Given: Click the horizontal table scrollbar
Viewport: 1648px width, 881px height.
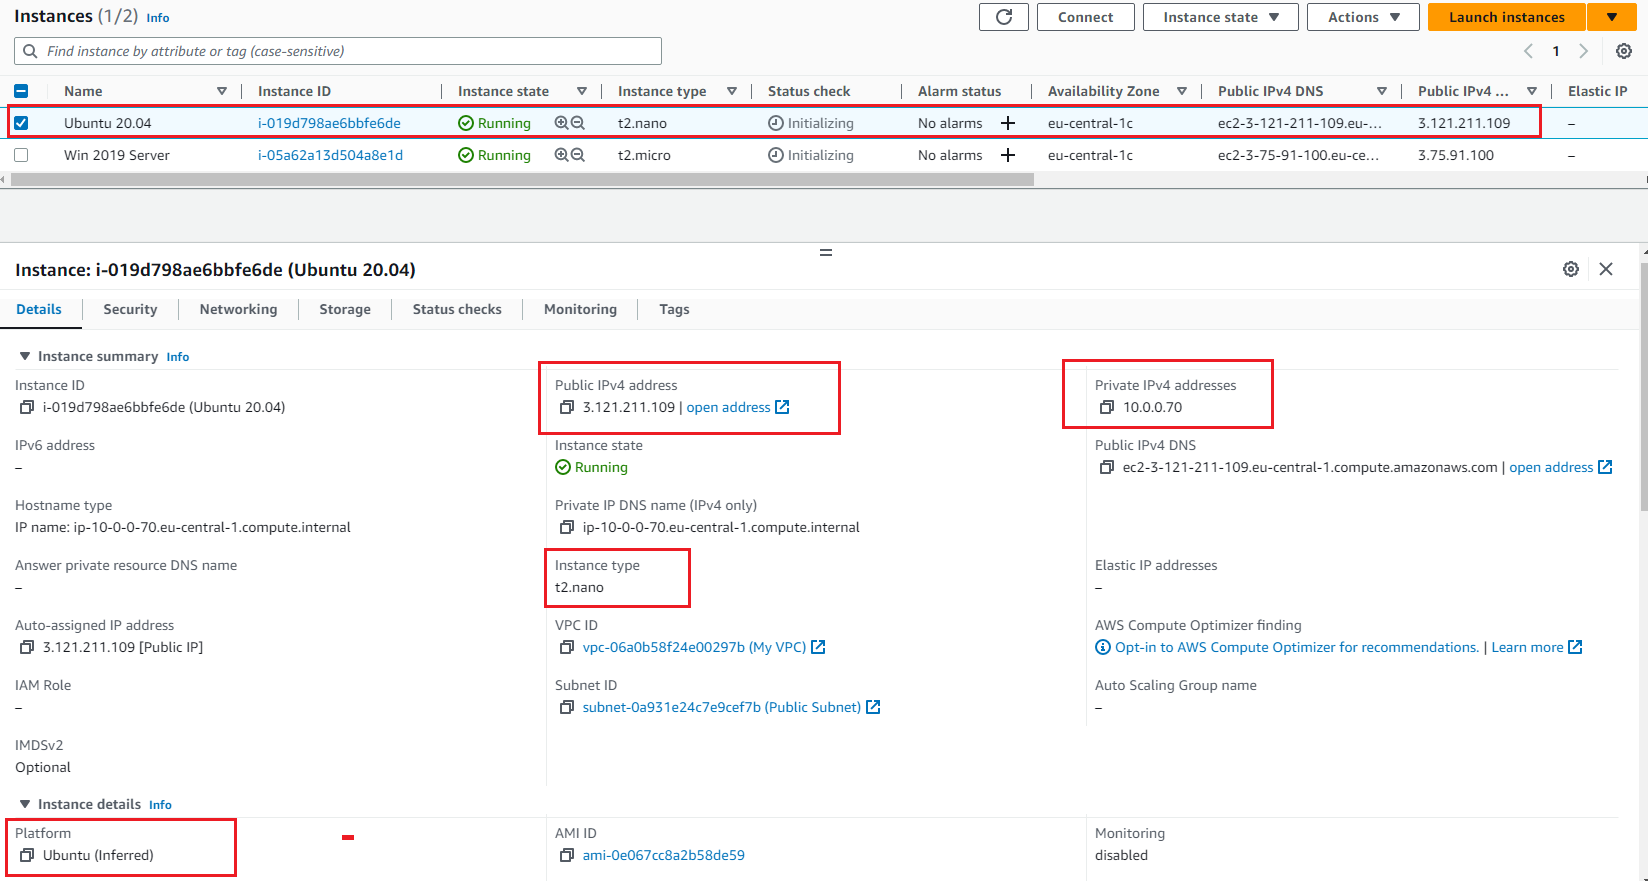Looking at the screenshot, I should (522, 180).
